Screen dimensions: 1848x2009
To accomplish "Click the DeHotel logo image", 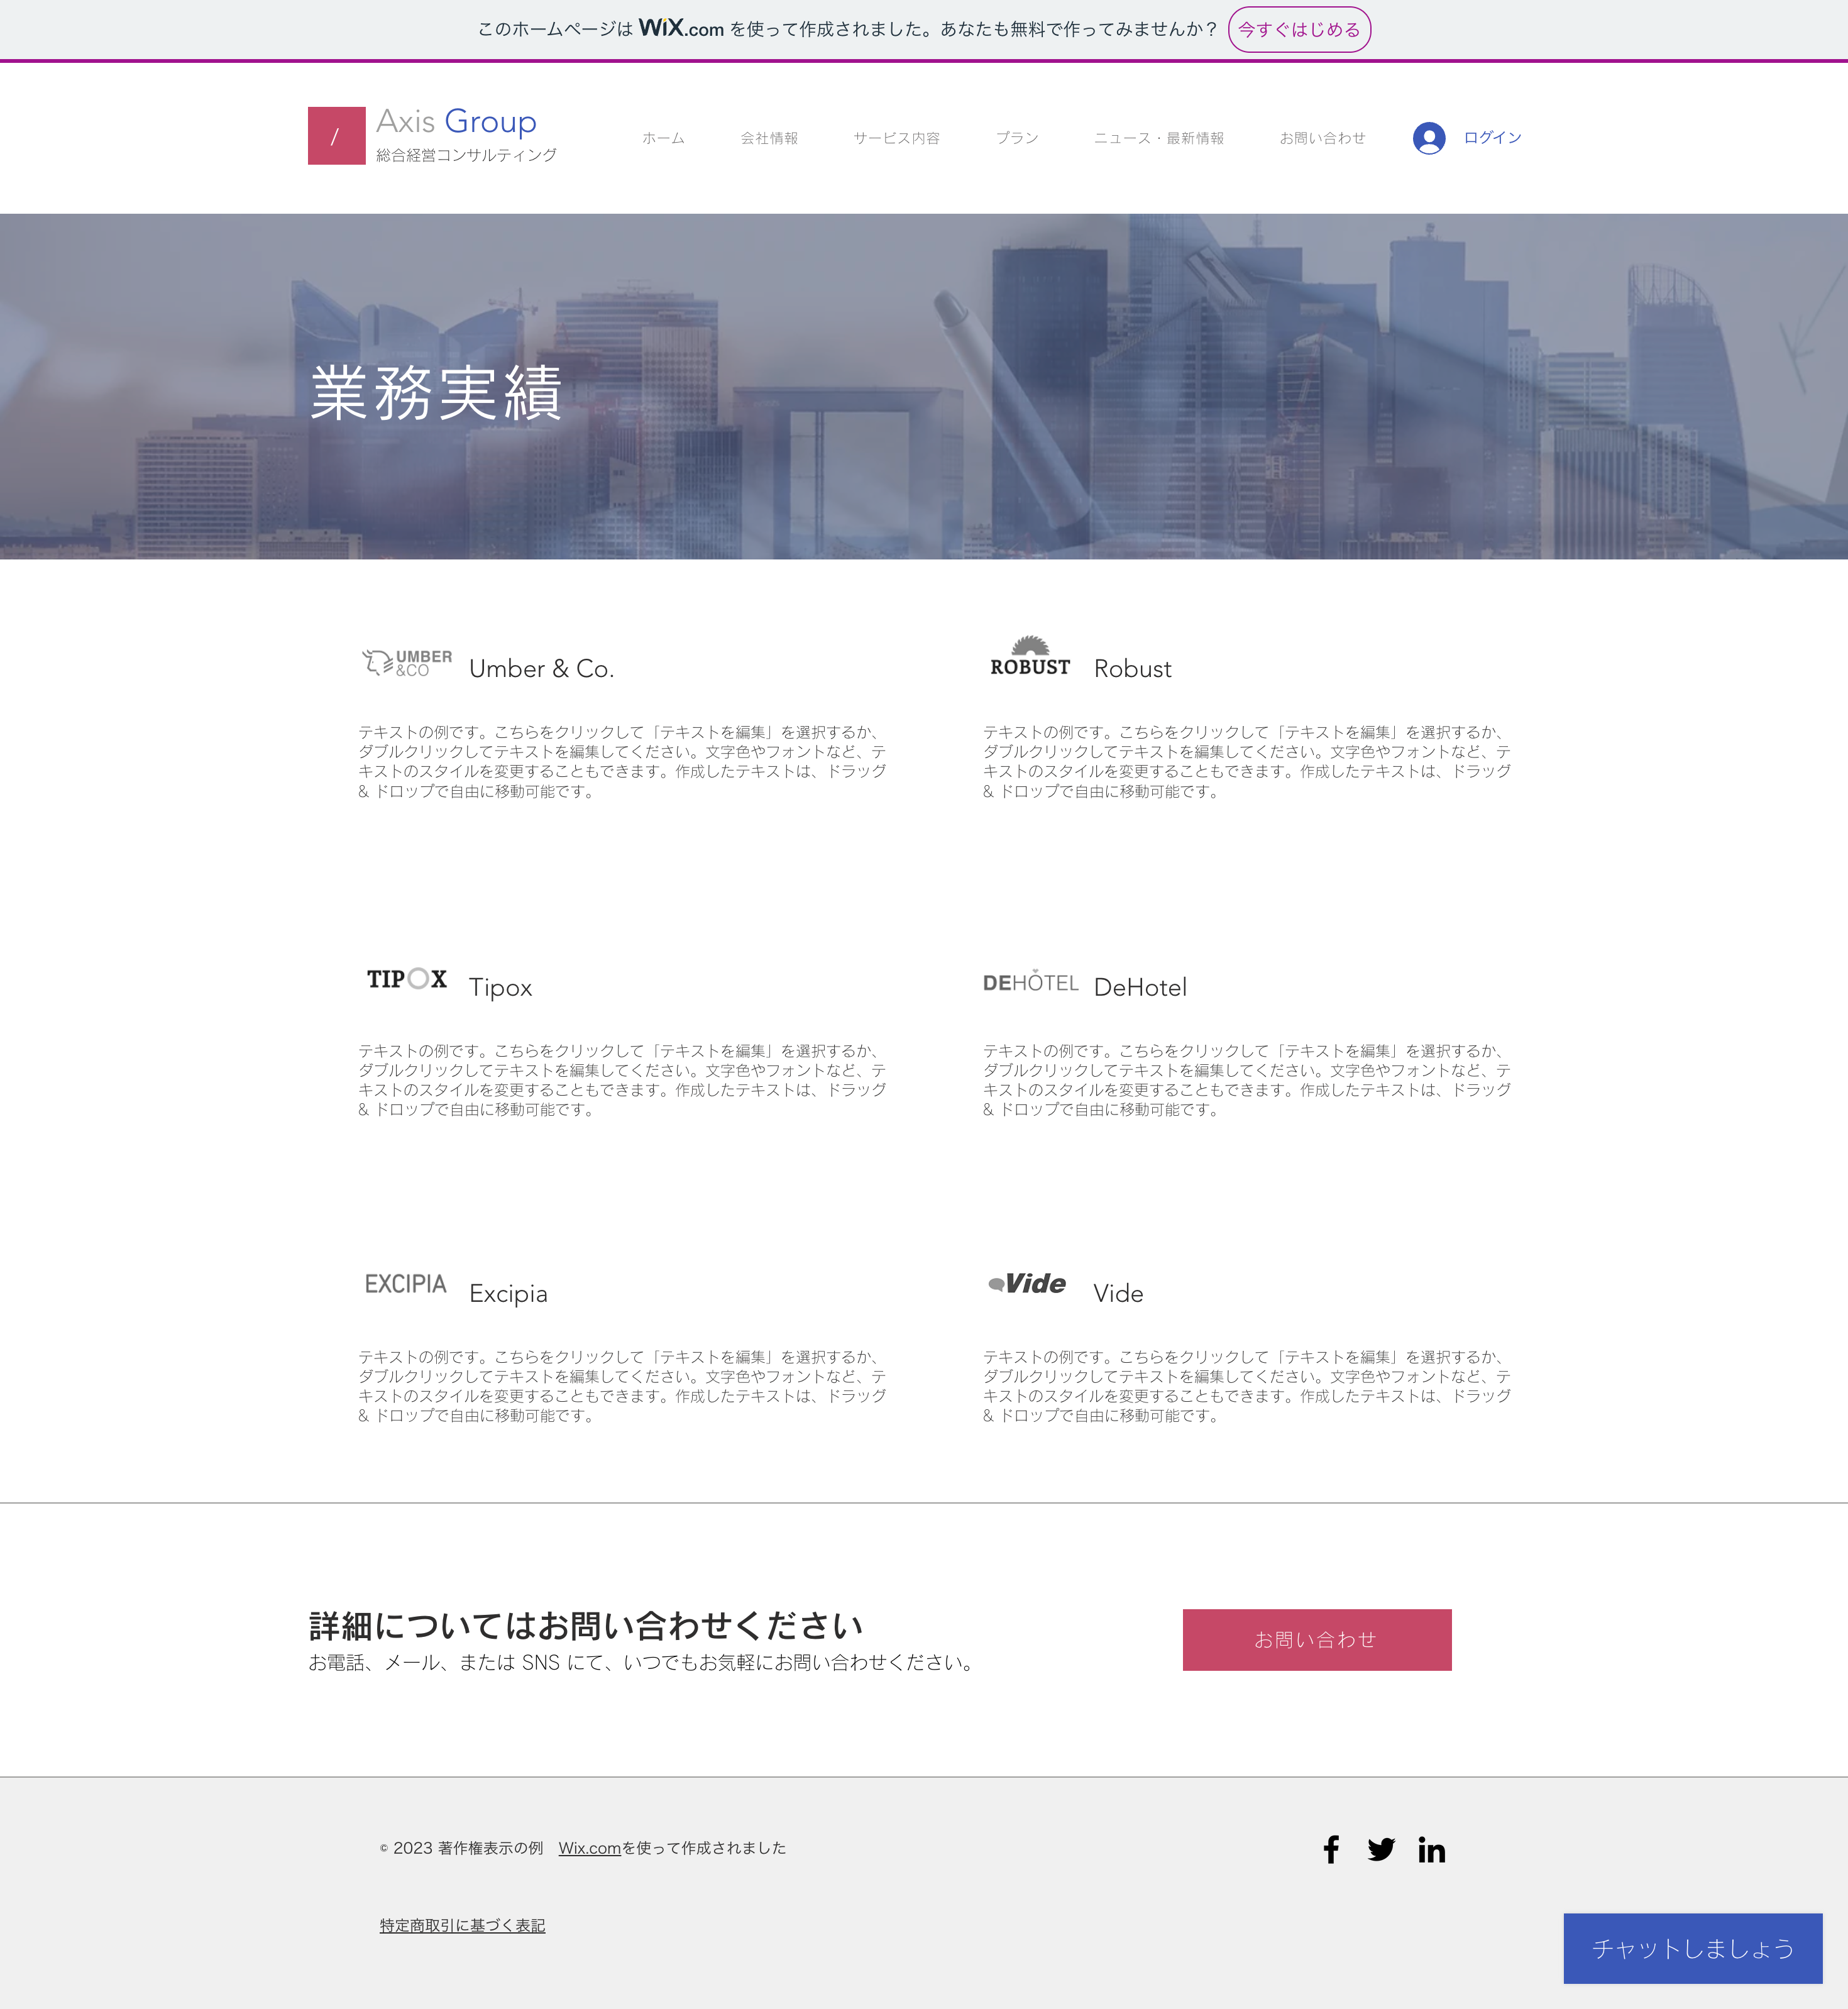I will [1030, 982].
